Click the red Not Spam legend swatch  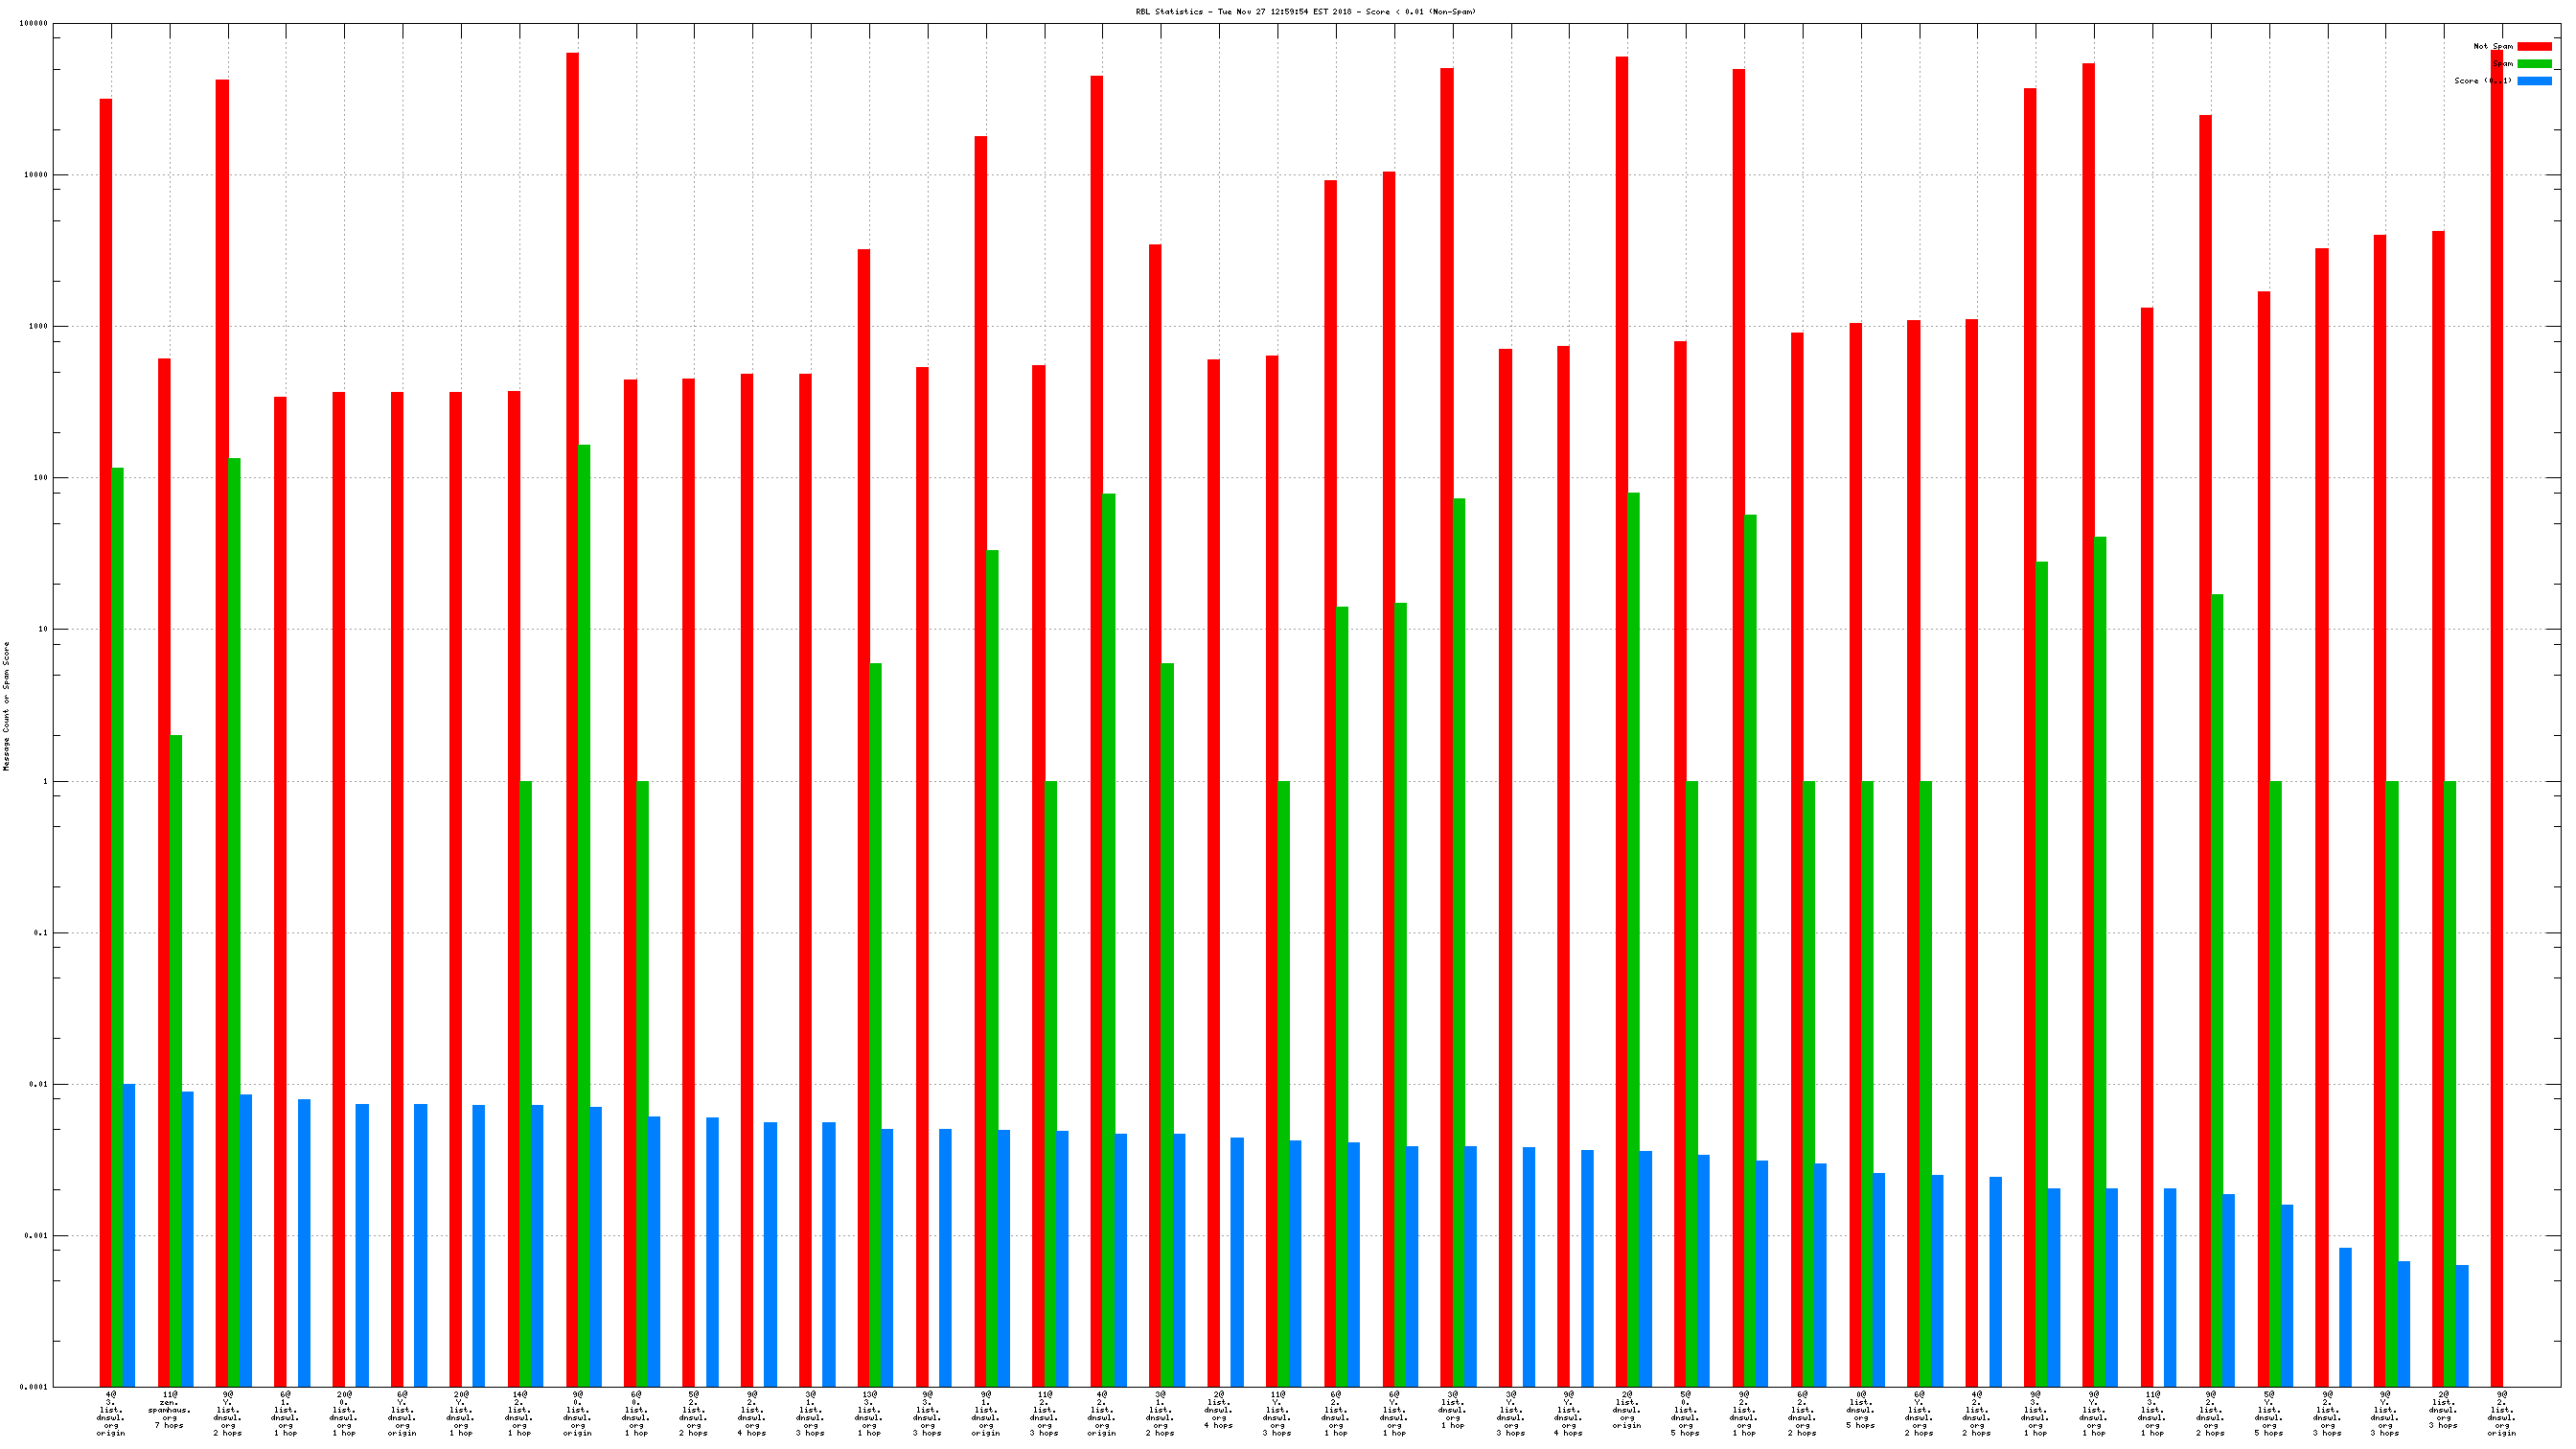point(2533,46)
